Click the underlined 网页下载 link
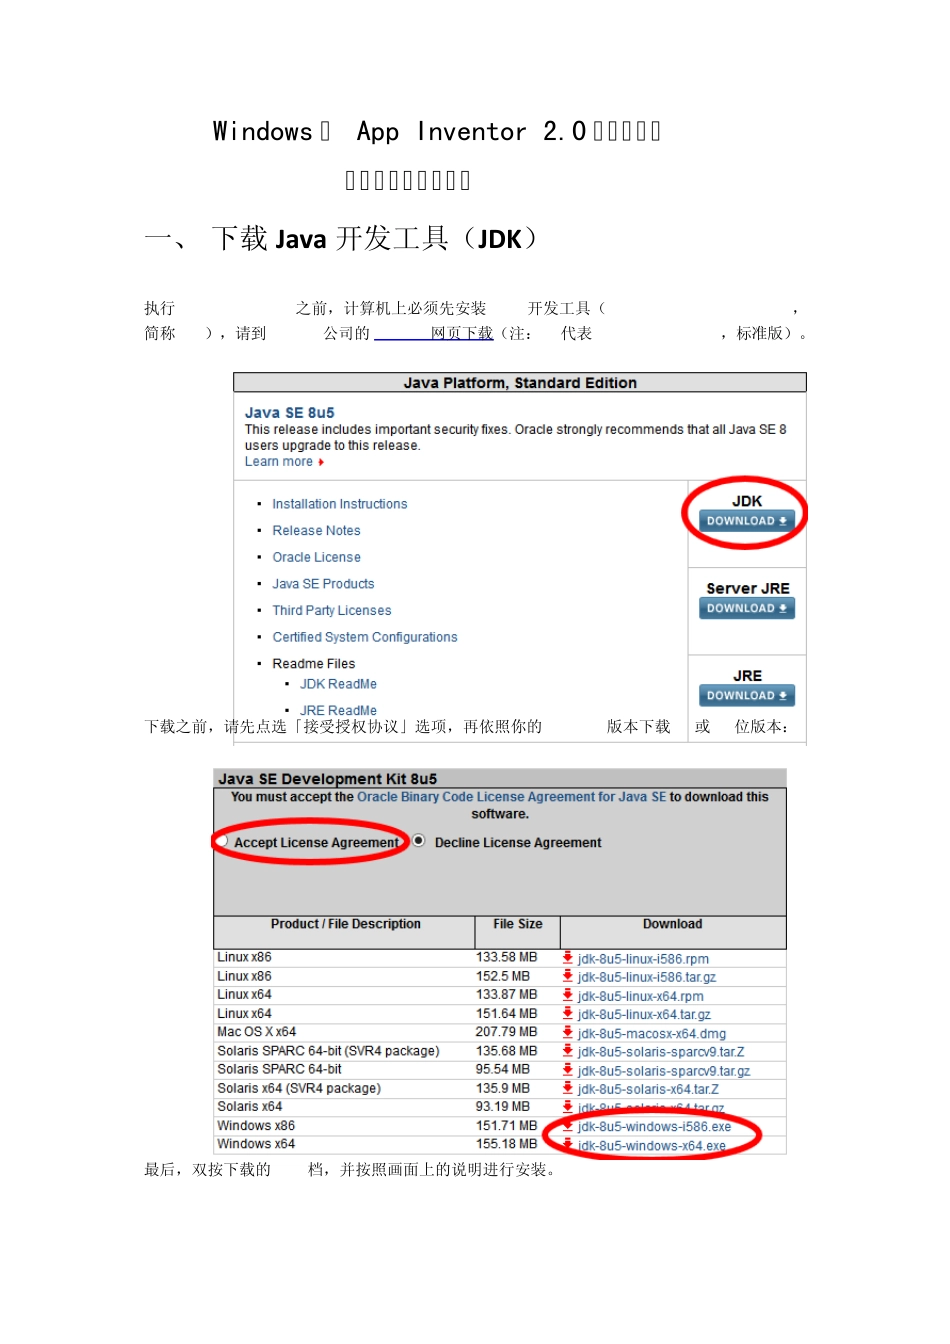 tap(462, 333)
